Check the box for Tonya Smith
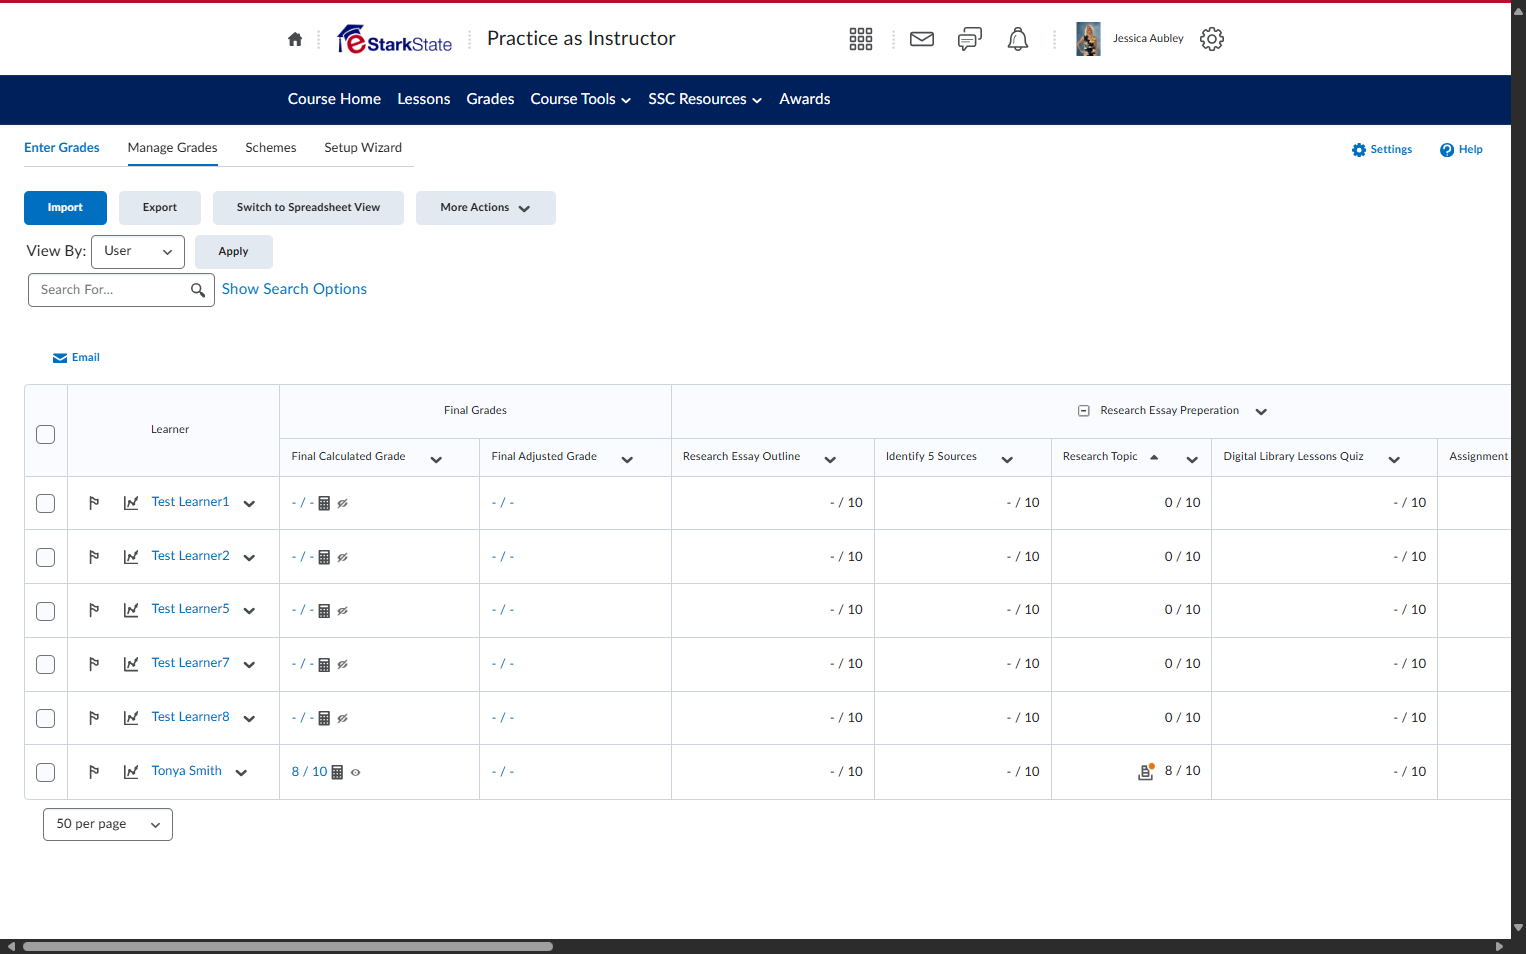 point(45,772)
